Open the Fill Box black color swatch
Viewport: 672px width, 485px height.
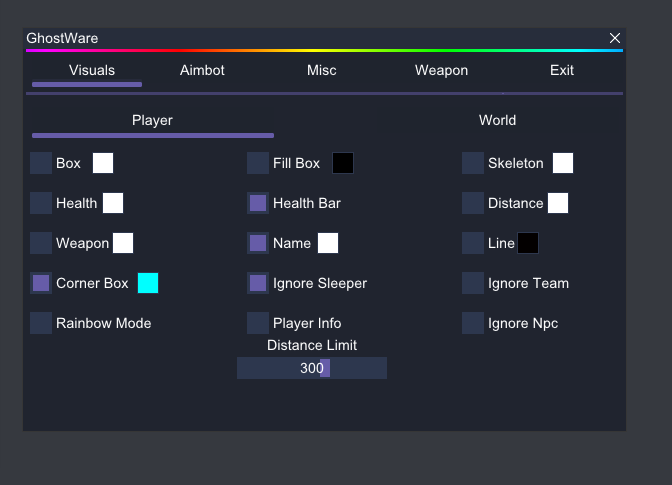343,163
